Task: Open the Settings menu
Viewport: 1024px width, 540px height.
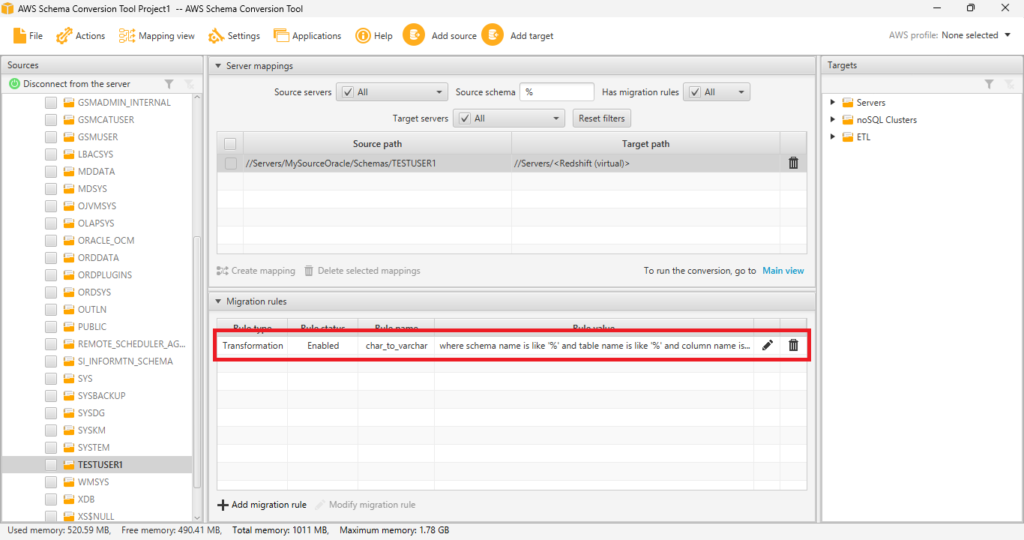Action: pos(234,35)
